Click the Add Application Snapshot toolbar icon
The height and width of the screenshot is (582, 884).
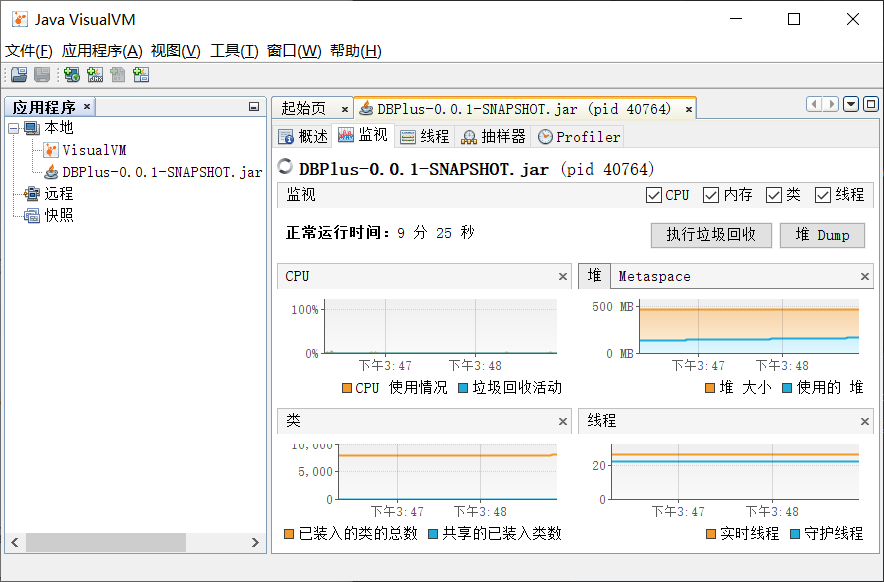pyautogui.click(x=141, y=74)
